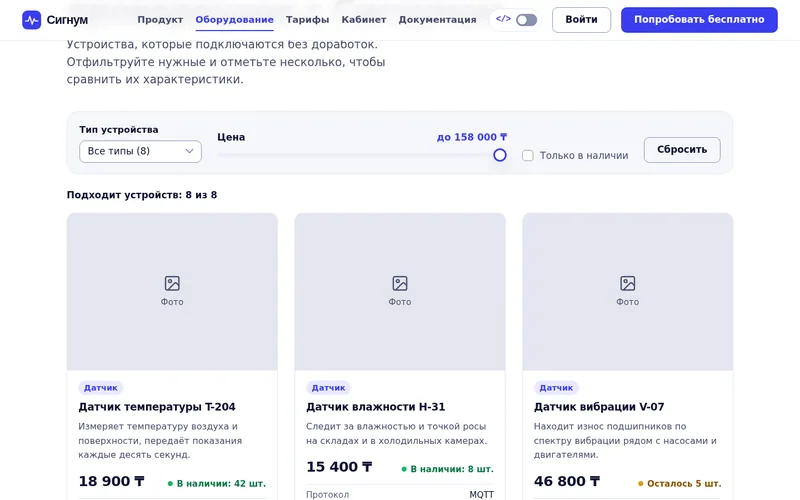Open the «Все типы (8)» dropdown

140,152
